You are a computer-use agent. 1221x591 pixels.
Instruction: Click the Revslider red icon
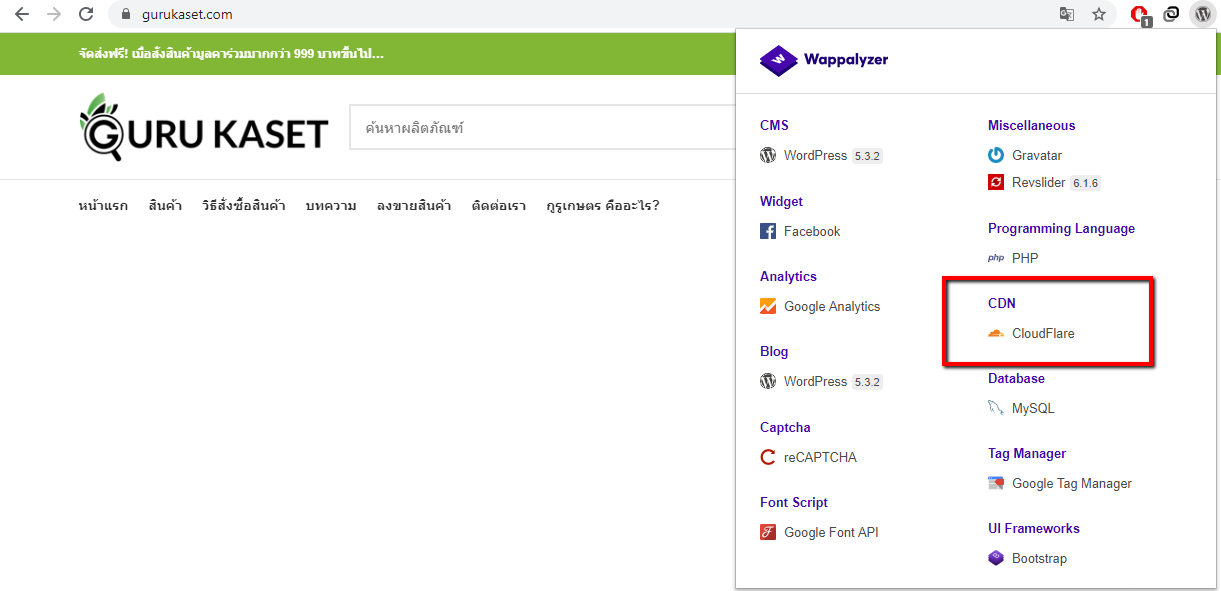(x=996, y=183)
